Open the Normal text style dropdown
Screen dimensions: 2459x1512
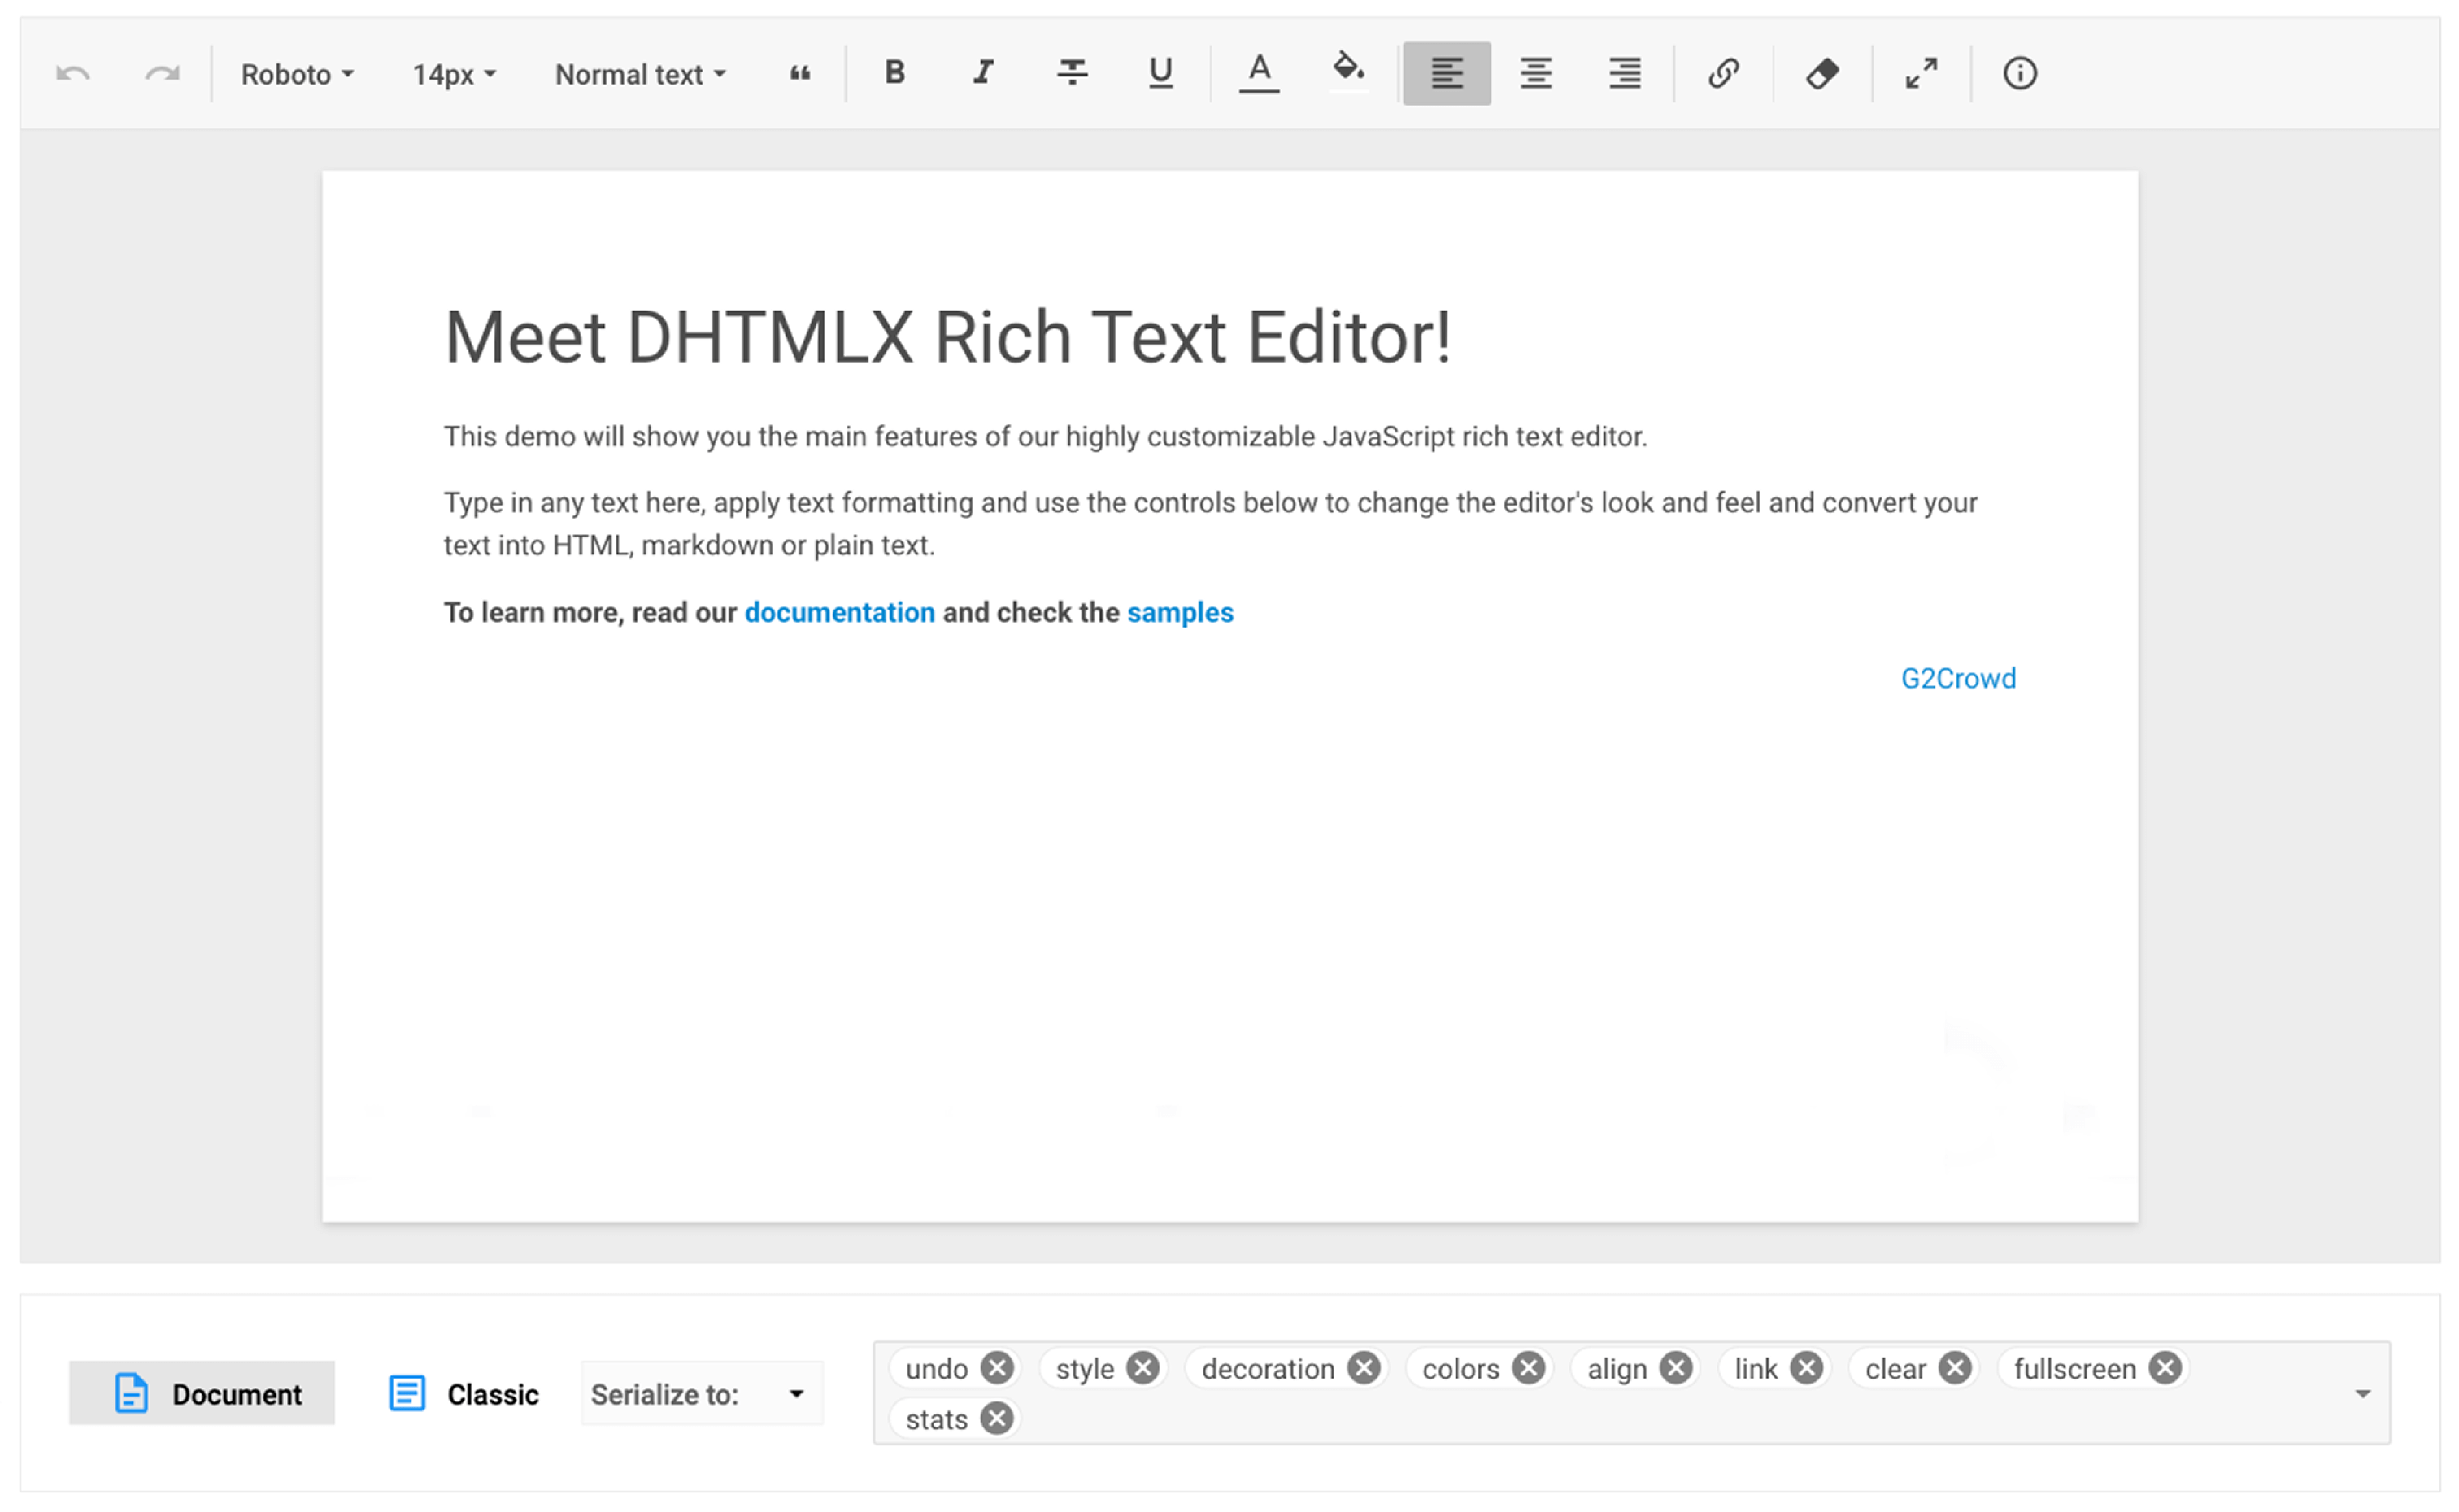pyautogui.click(x=639, y=73)
